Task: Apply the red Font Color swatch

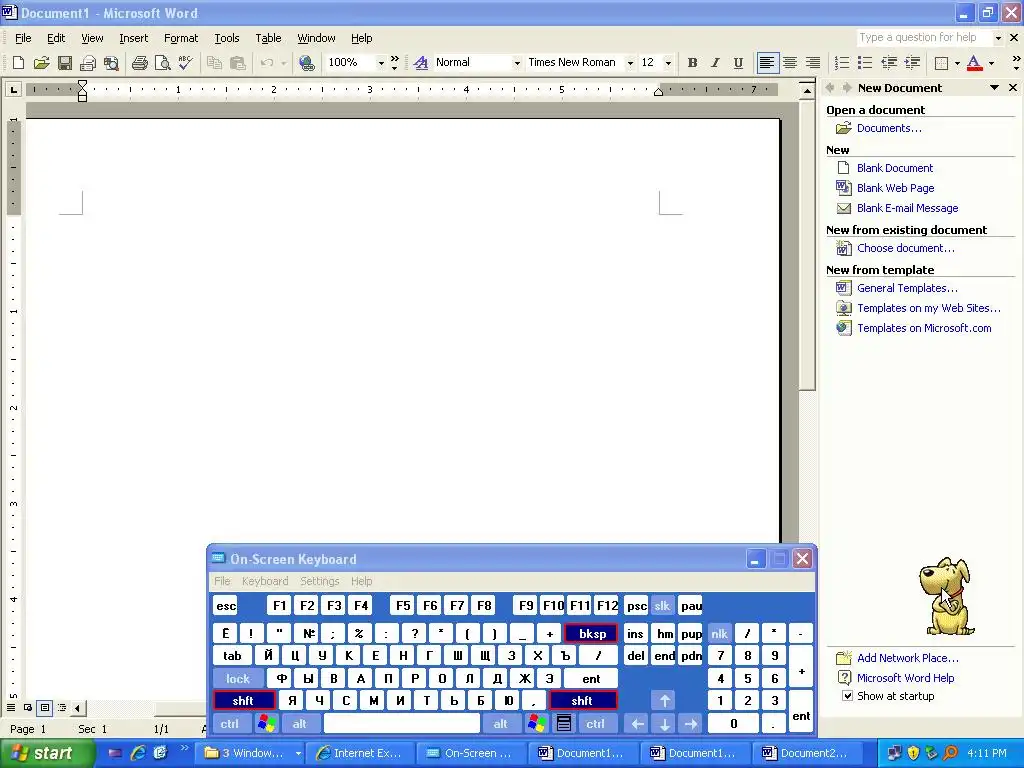Action: pyautogui.click(x=974, y=63)
